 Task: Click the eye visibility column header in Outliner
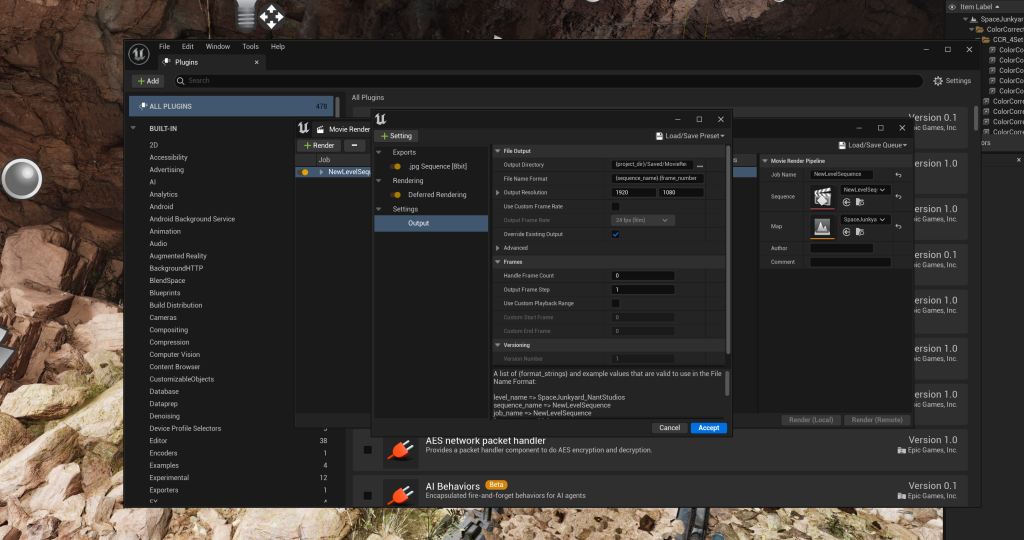[952, 7]
